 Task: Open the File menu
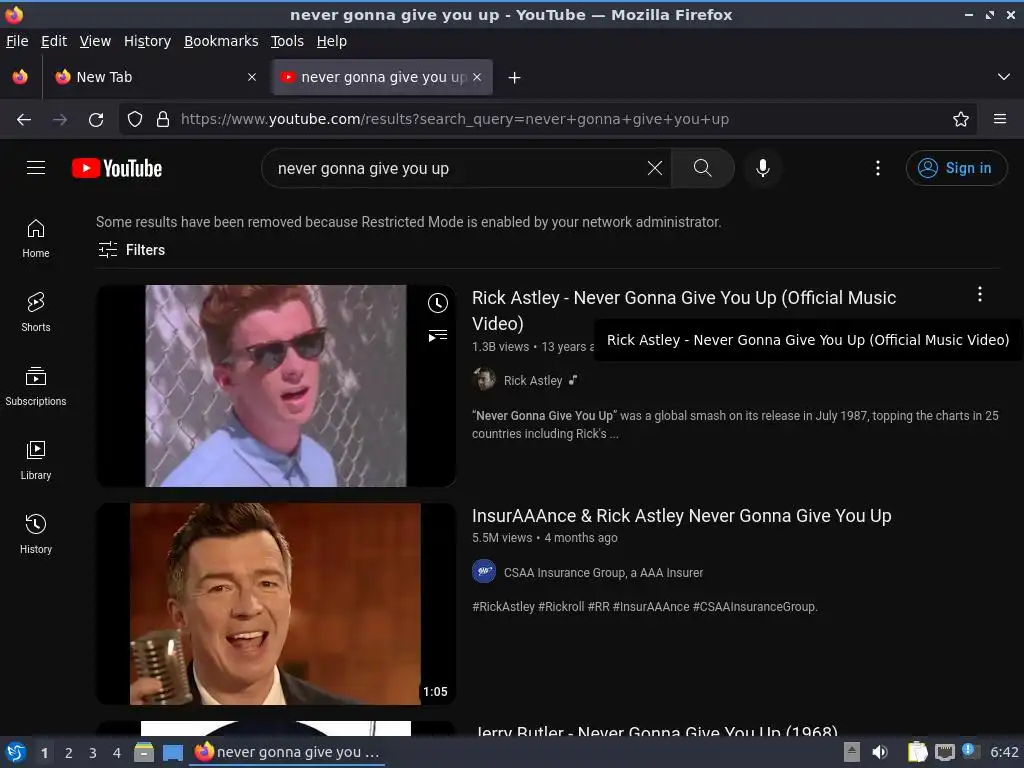[x=17, y=41]
